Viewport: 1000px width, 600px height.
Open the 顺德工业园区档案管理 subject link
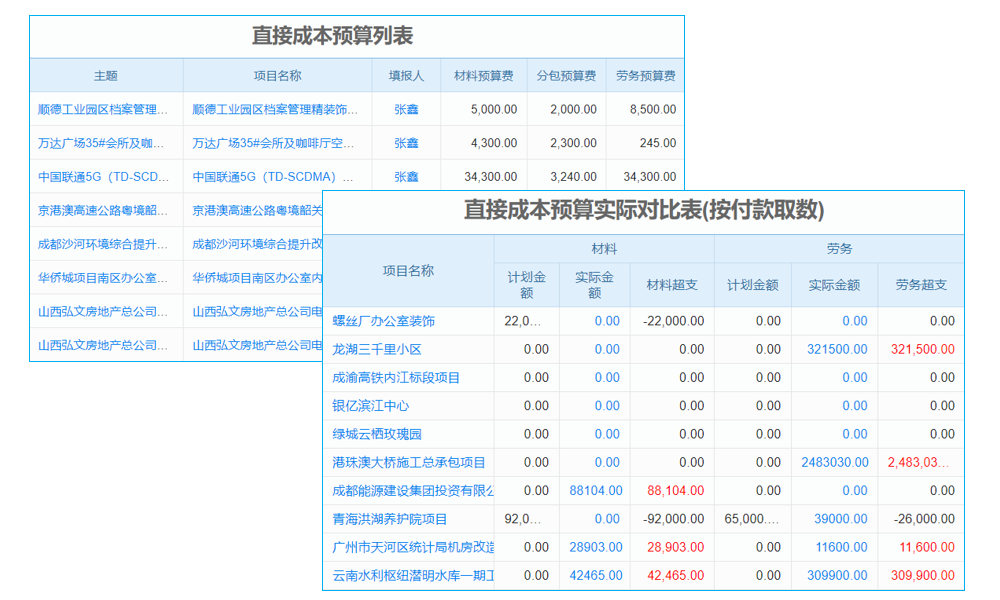tap(105, 109)
